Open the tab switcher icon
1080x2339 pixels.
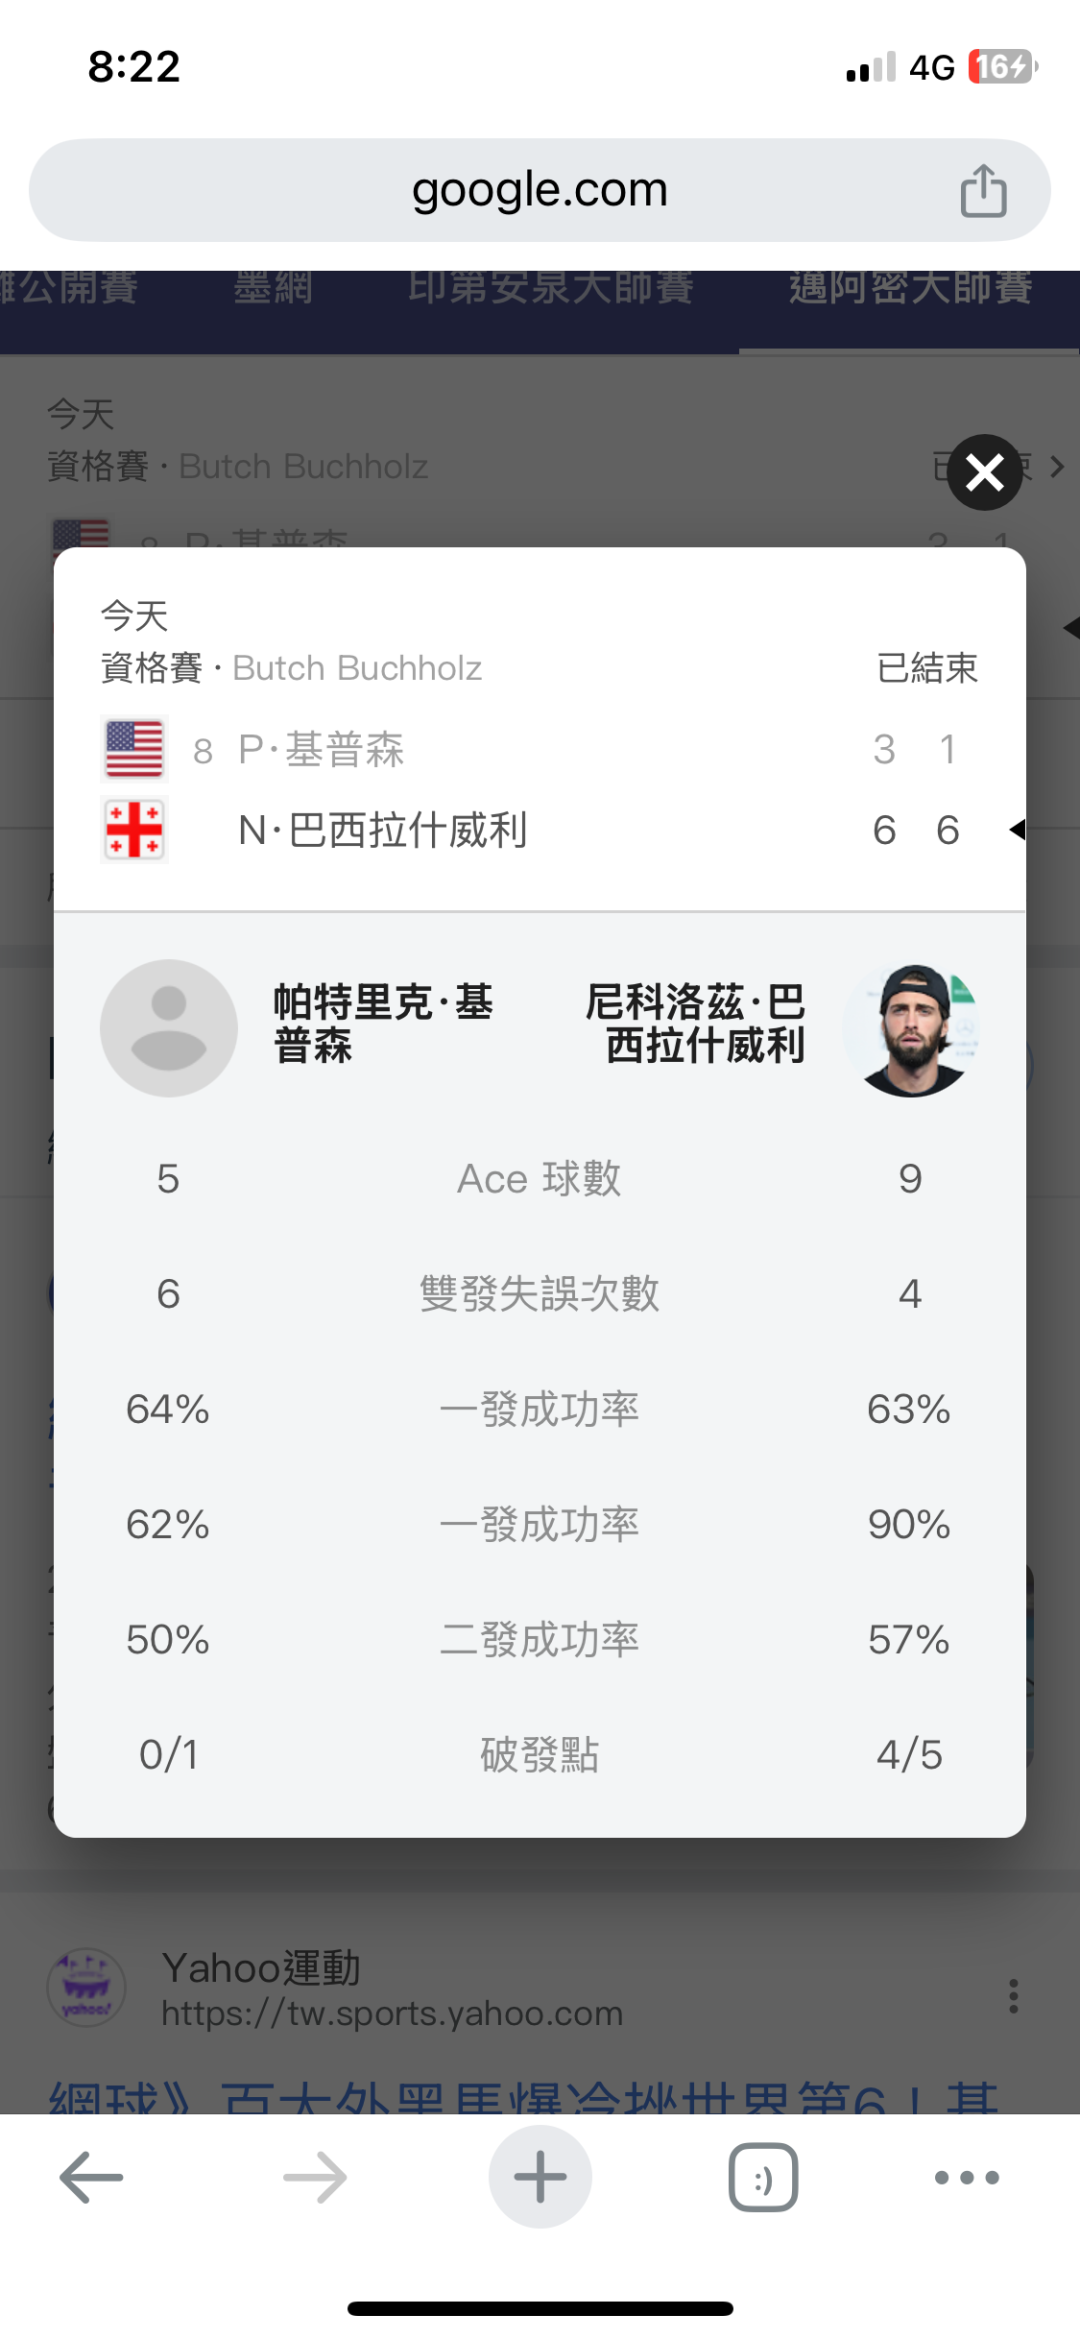coord(763,2177)
